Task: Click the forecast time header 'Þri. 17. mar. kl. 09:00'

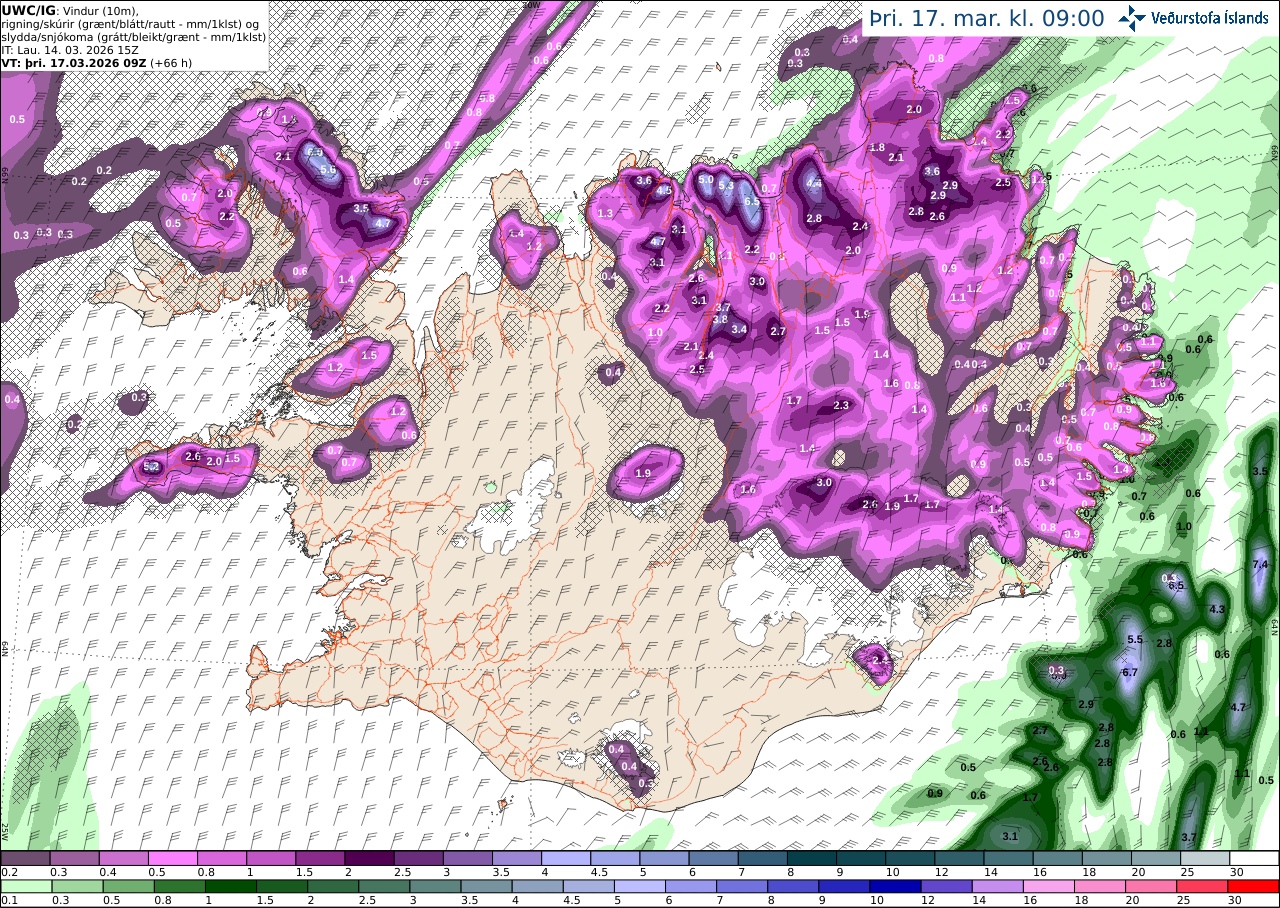Action: [986, 18]
